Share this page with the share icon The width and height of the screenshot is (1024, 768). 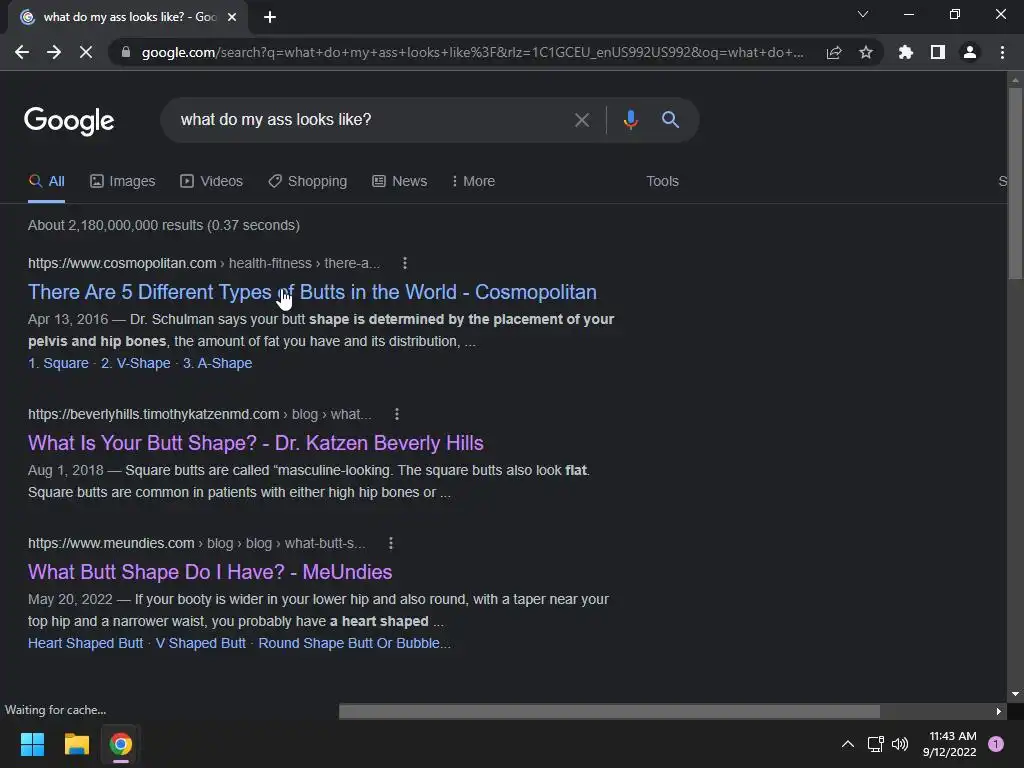click(834, 52)
